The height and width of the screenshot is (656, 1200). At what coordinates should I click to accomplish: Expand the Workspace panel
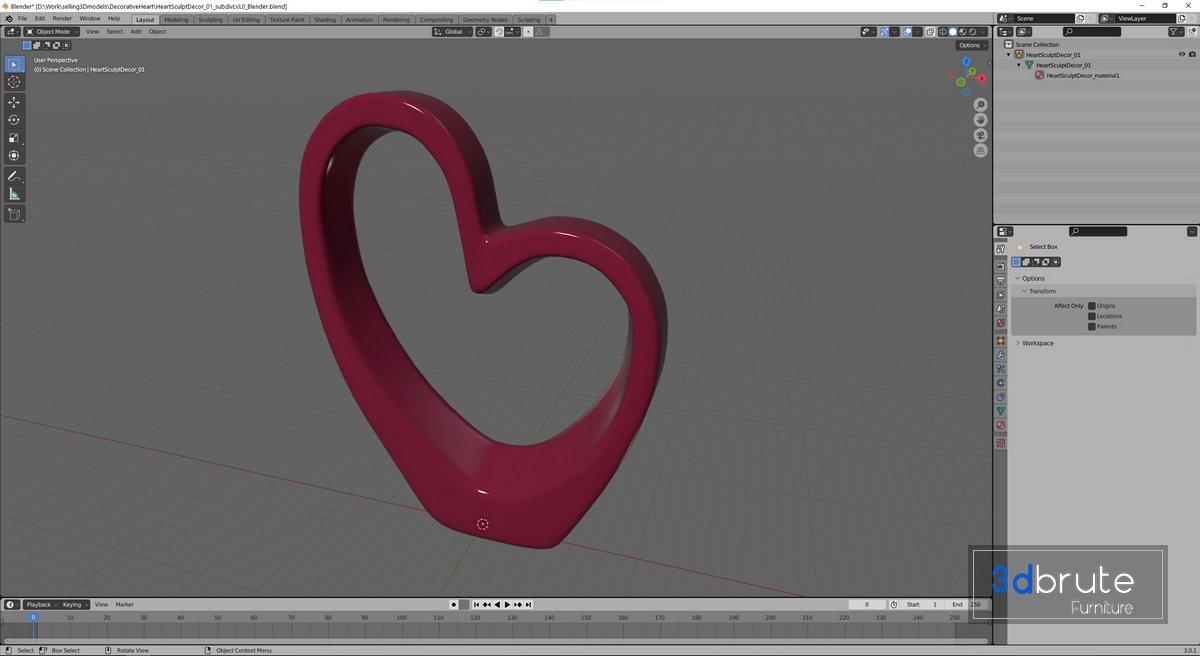[x=1037, y=343]
